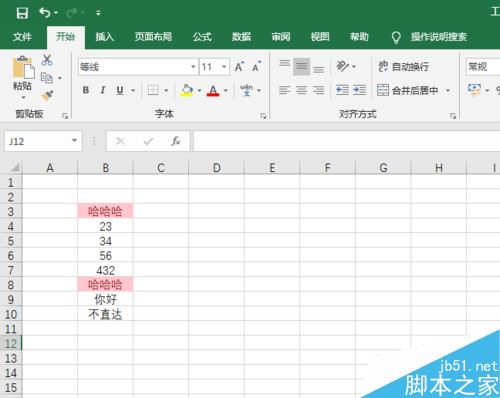Click the Decrease Indent icon

click(342, 90)
